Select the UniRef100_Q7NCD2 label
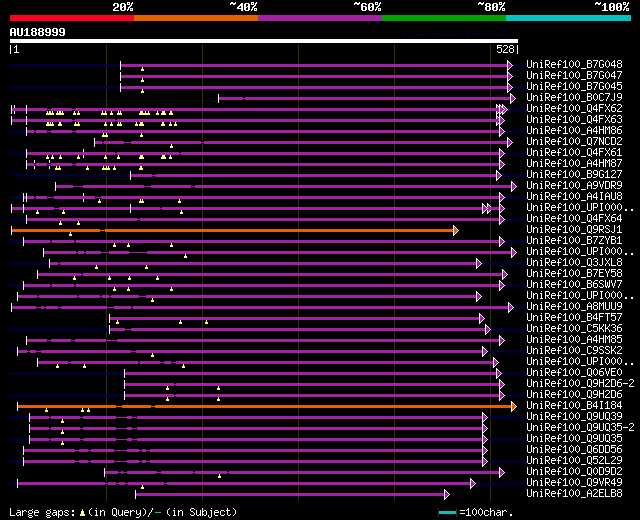 click(x=574, y=142)
